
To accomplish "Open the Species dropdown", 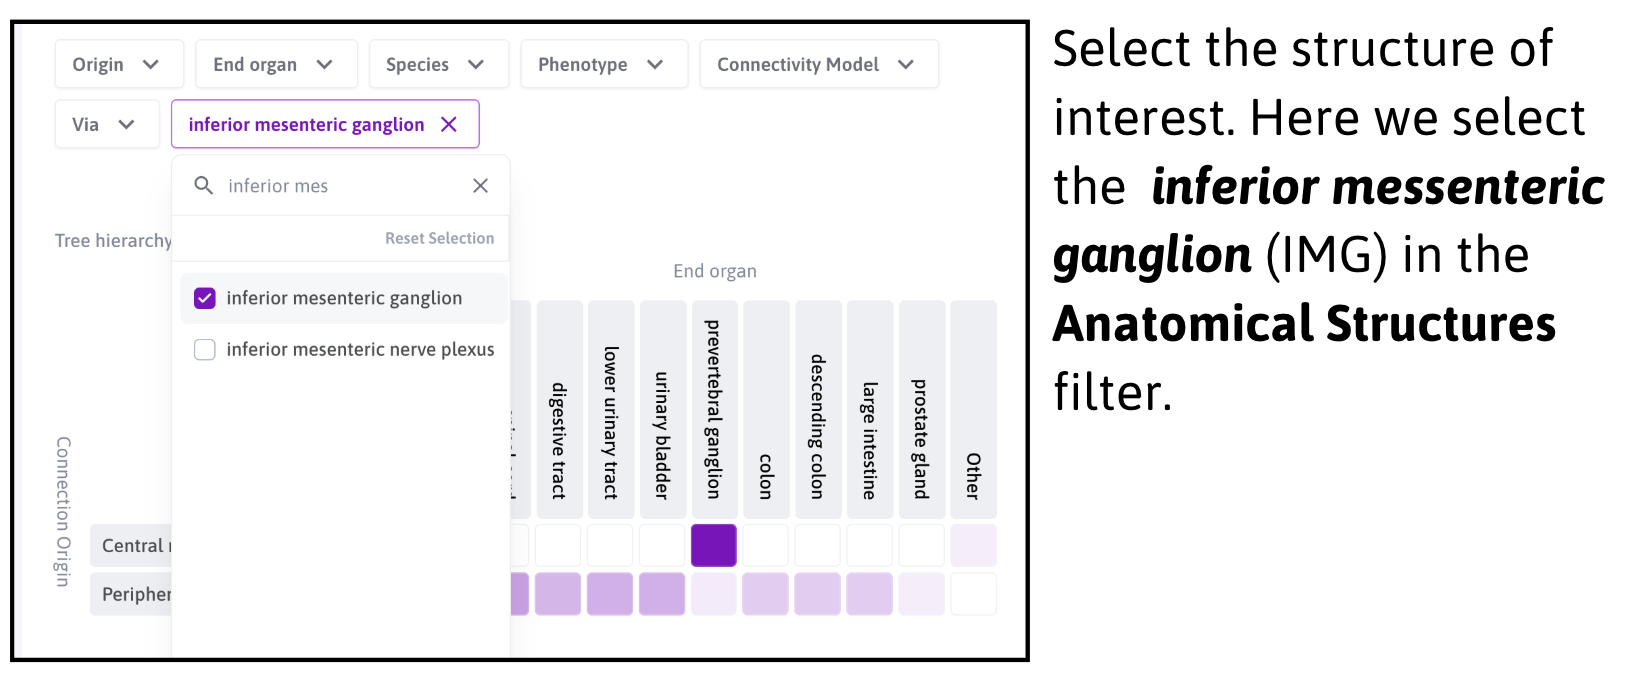I will pos(437,64).
